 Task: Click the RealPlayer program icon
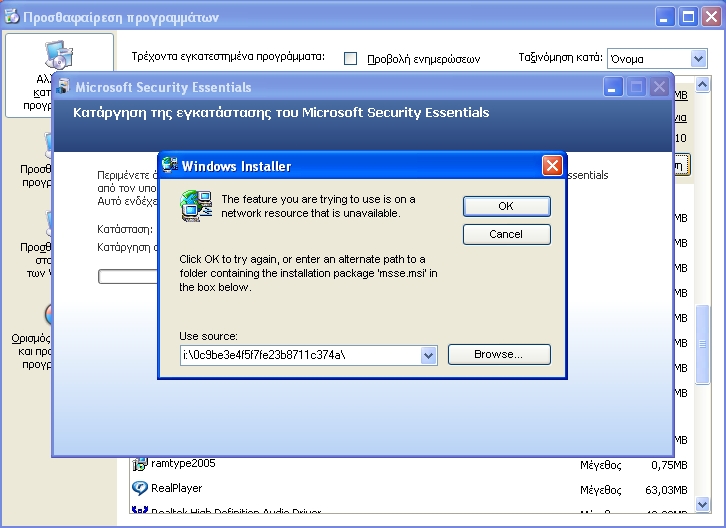click(139, 488)
